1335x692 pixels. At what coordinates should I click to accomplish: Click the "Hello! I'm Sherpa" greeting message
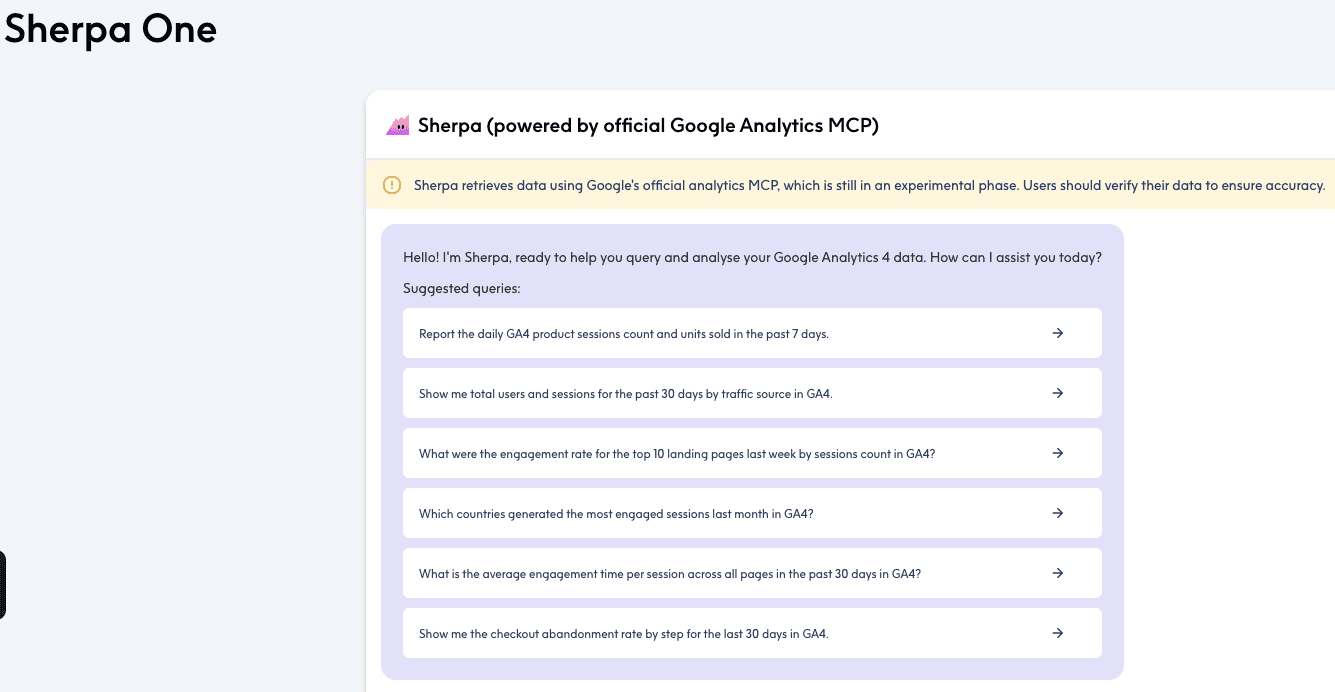point(752,257)
